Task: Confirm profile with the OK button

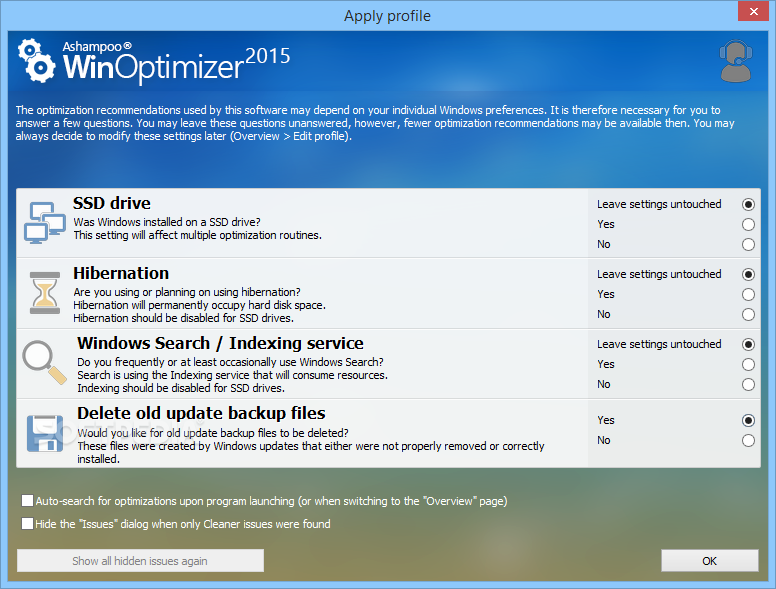Action: 709,561
